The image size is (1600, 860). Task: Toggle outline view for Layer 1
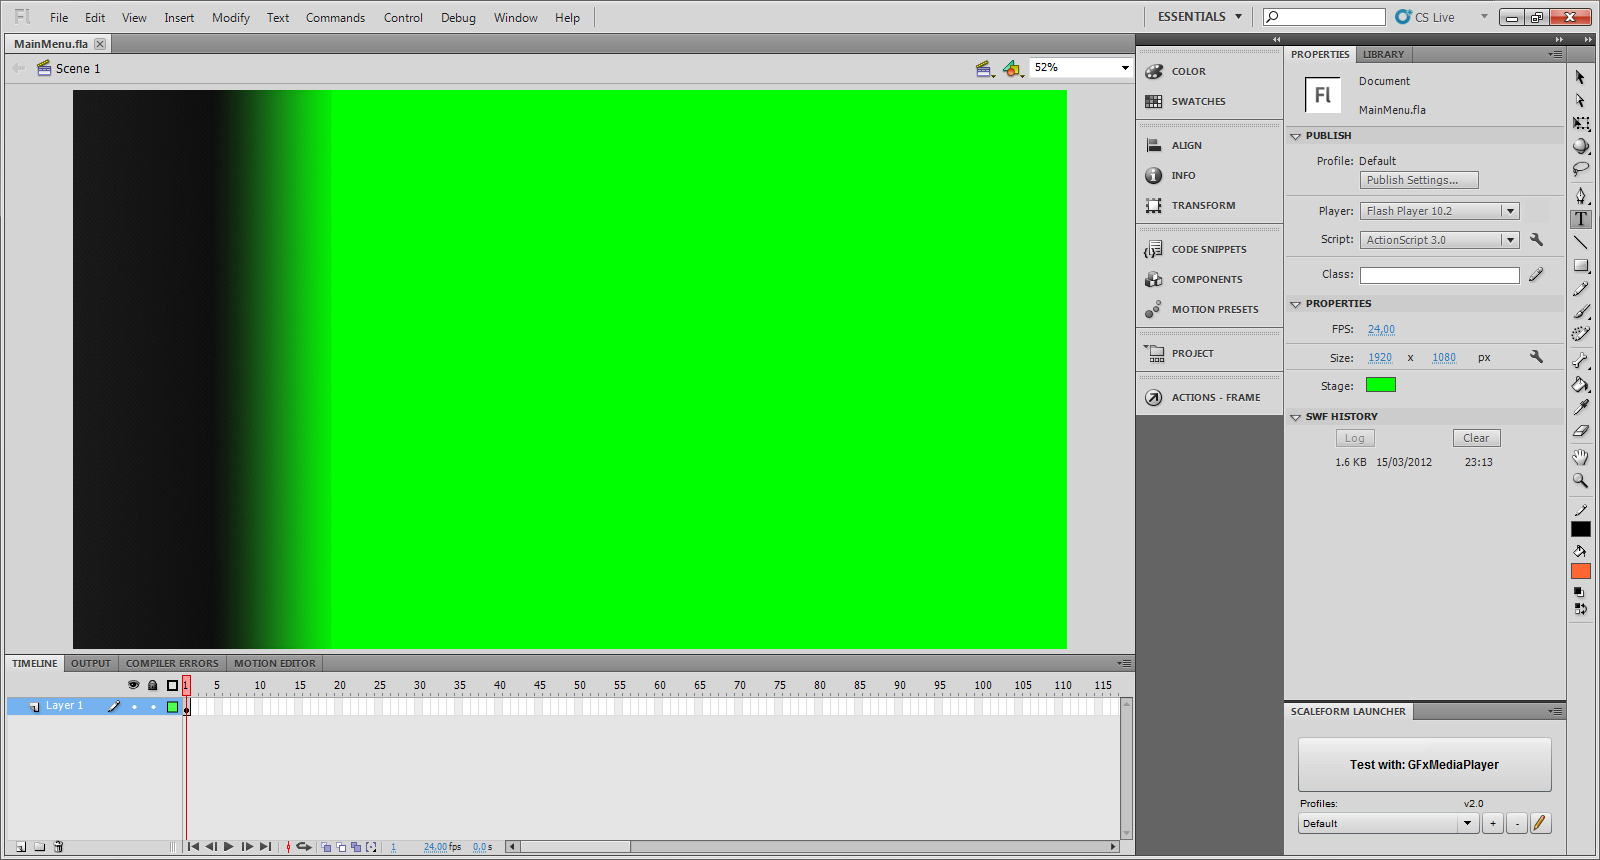pos(172,707)
